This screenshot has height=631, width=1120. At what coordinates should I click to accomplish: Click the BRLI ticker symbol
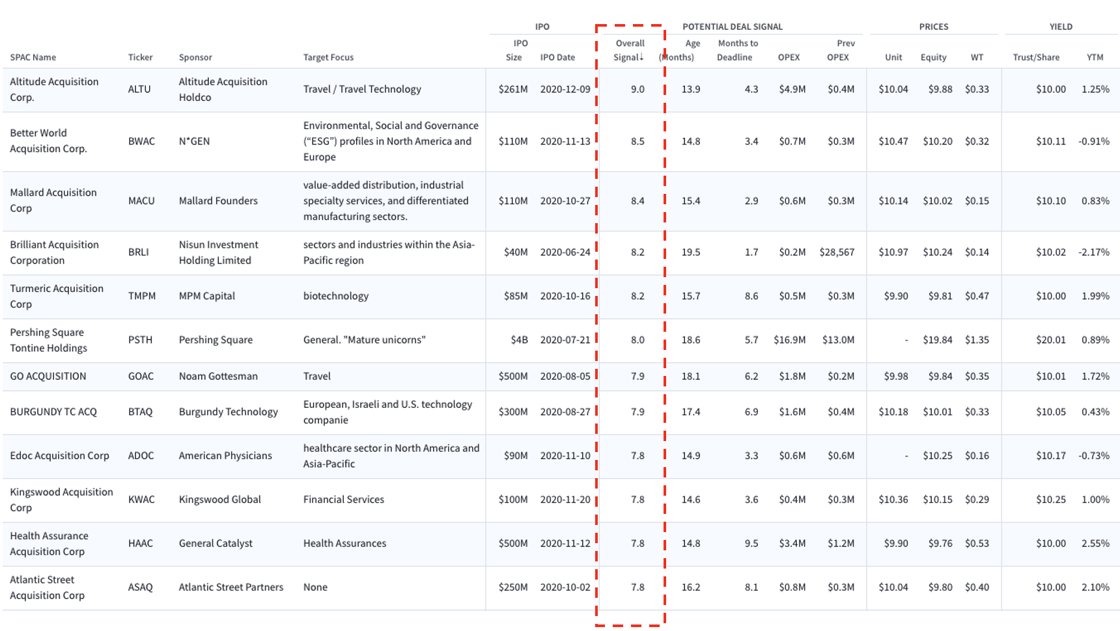click(x=138, y=252)
